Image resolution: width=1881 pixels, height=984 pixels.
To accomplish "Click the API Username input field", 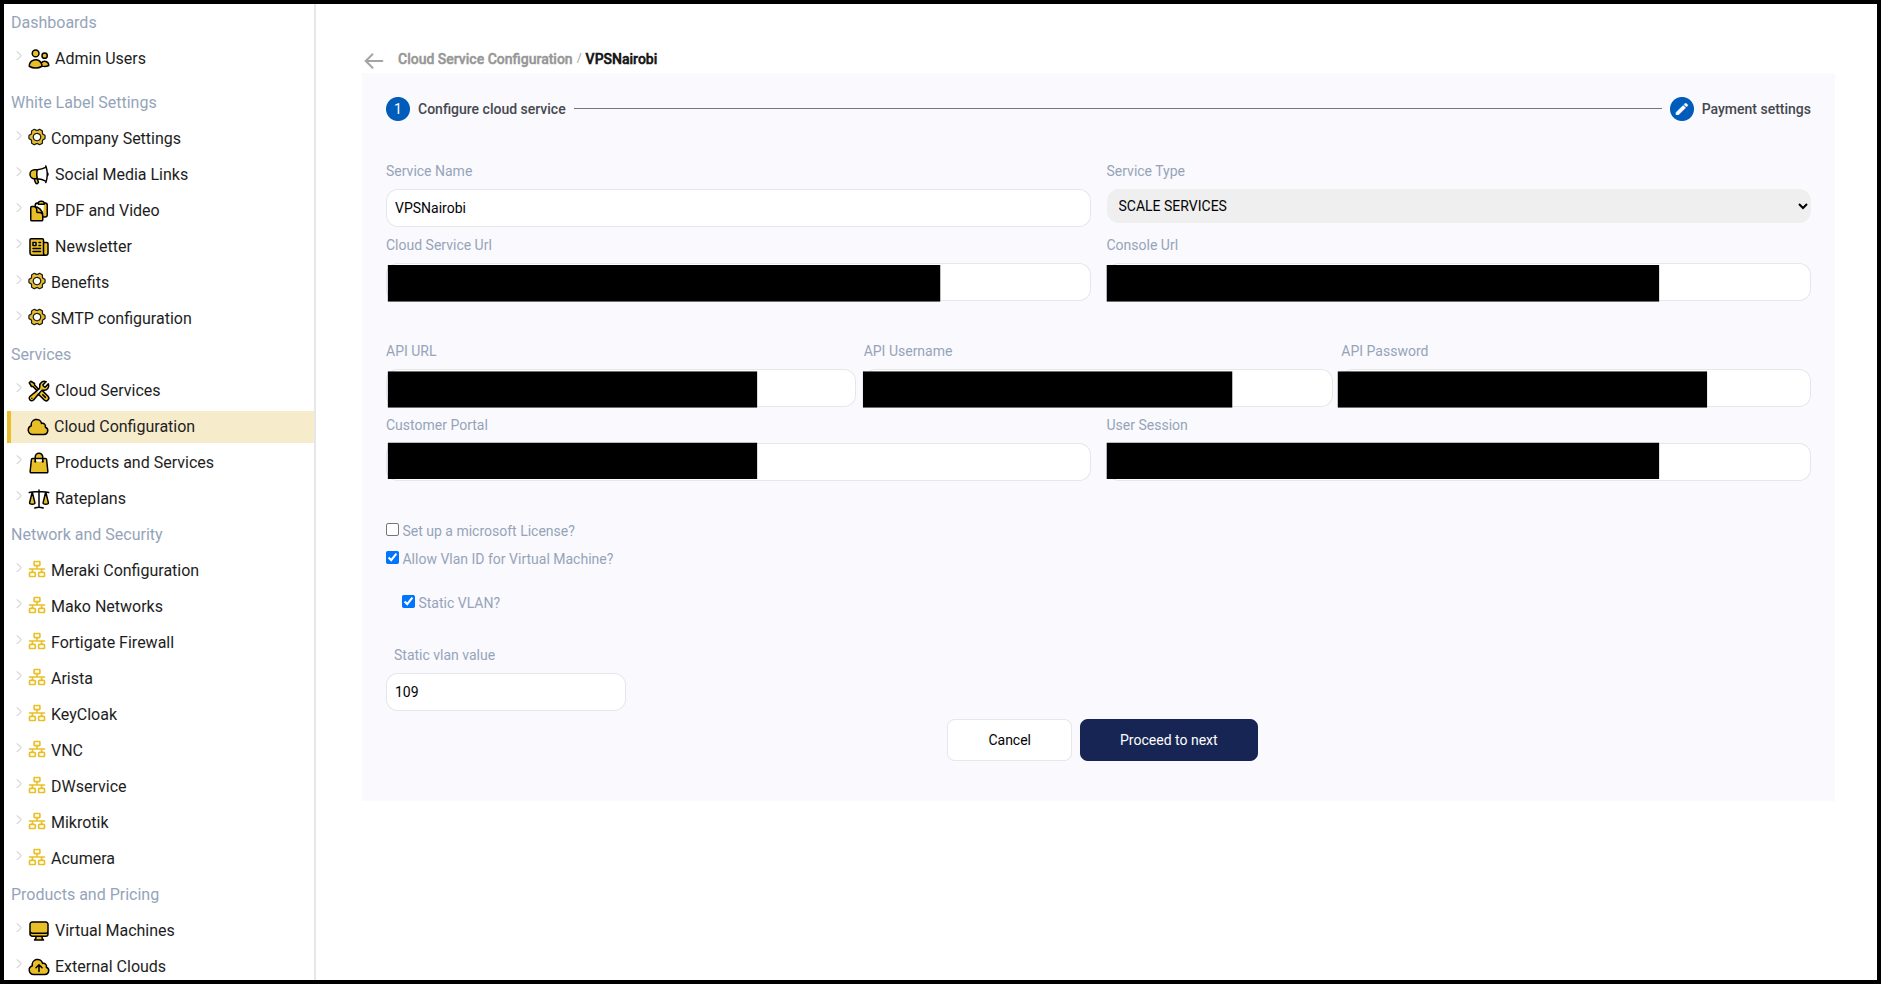I will tap(1097, 388).
